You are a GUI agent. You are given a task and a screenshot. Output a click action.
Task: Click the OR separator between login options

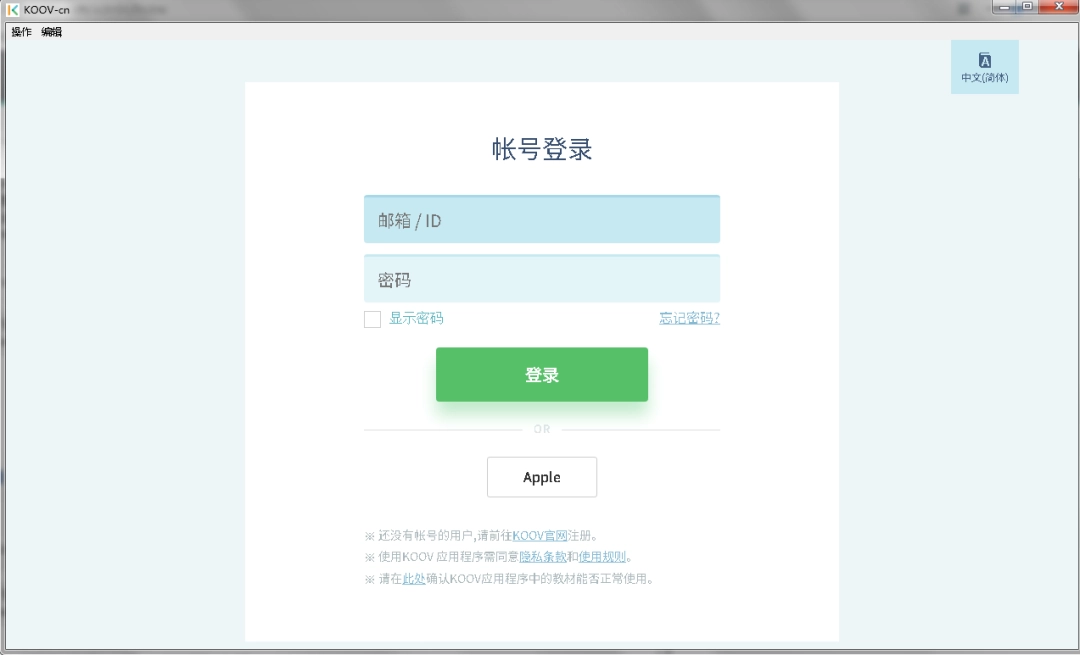[x=542, y=428]
